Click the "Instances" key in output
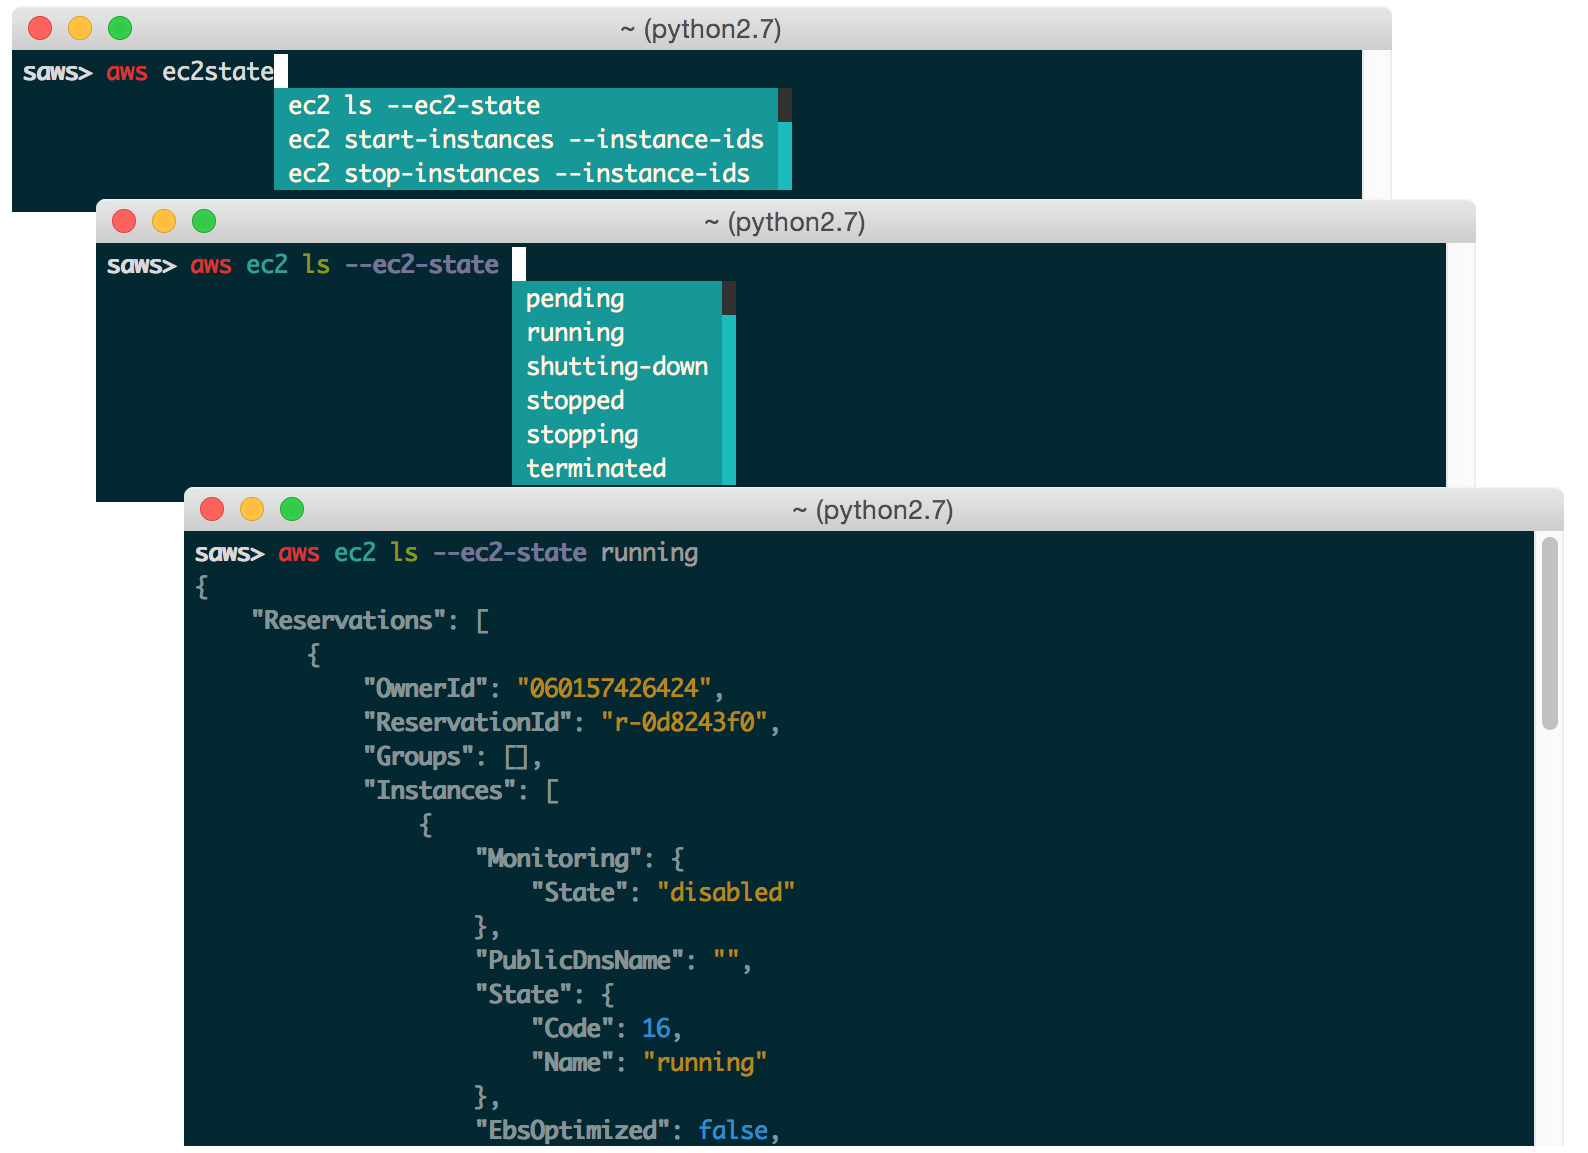The height and width of the screenshot is (1153, 1588). [439, 790]
